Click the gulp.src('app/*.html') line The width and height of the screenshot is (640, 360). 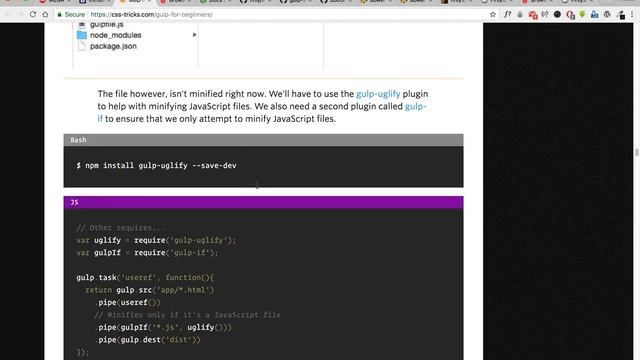(x=149, y=290)
